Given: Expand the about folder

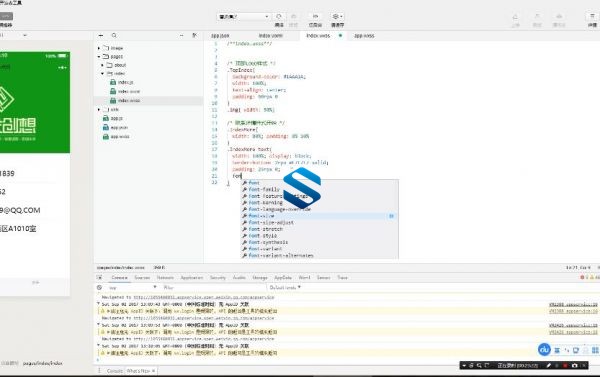Looking at the screenshot, I should (x=103, y=65).
